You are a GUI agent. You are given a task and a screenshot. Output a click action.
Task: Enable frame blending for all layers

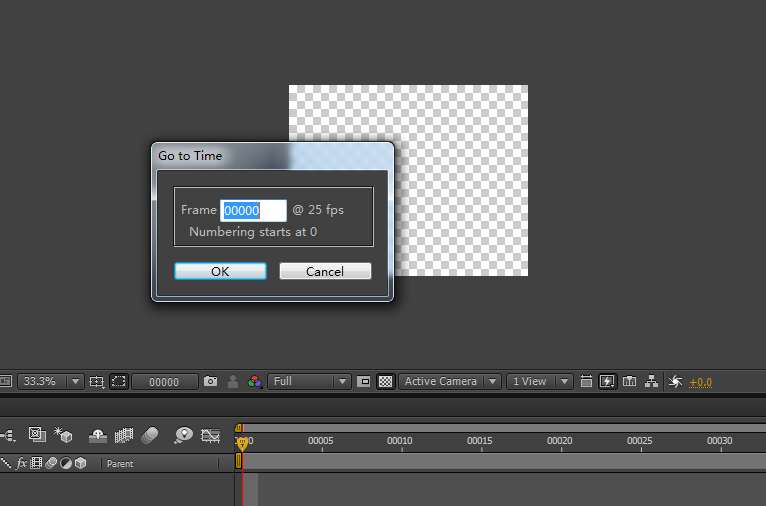coord(124,435)
